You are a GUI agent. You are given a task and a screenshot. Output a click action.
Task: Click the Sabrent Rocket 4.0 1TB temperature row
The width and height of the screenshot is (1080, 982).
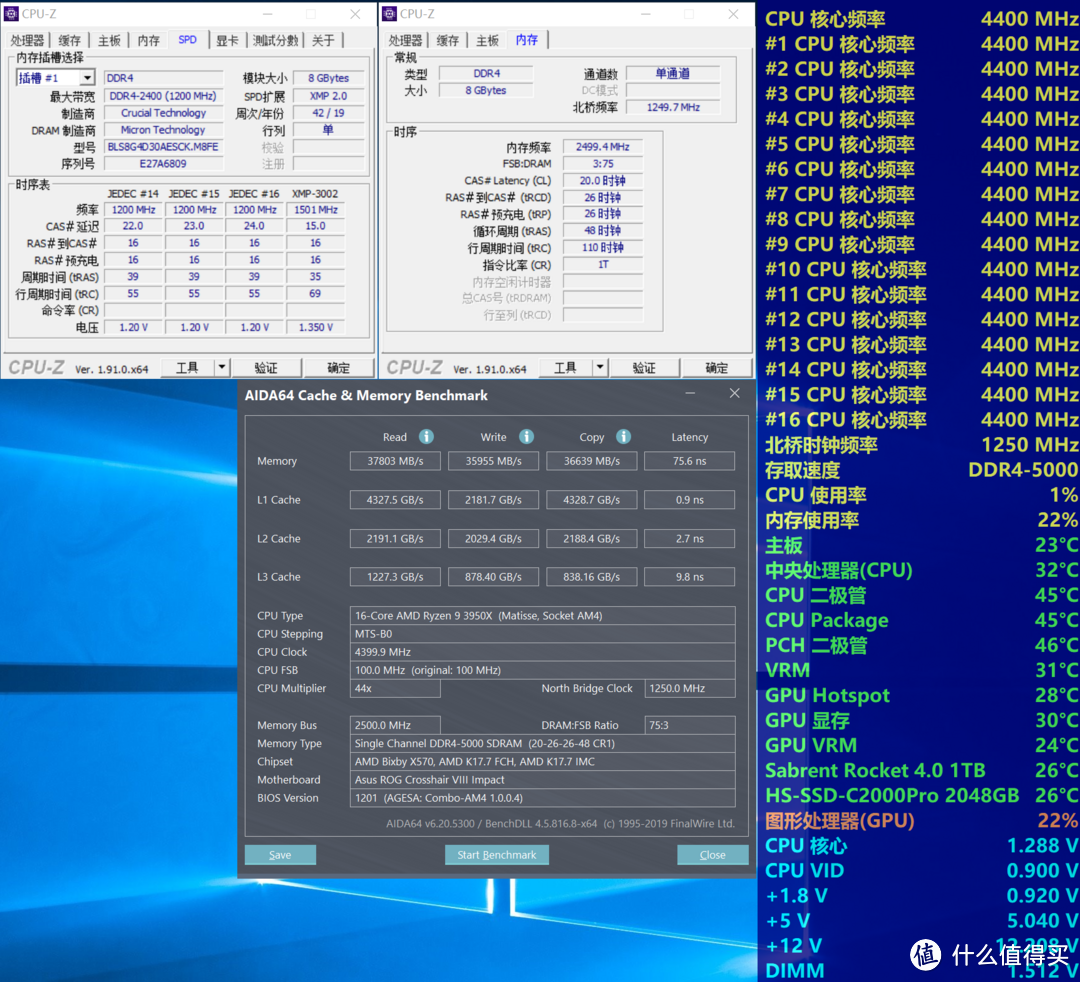921,770
